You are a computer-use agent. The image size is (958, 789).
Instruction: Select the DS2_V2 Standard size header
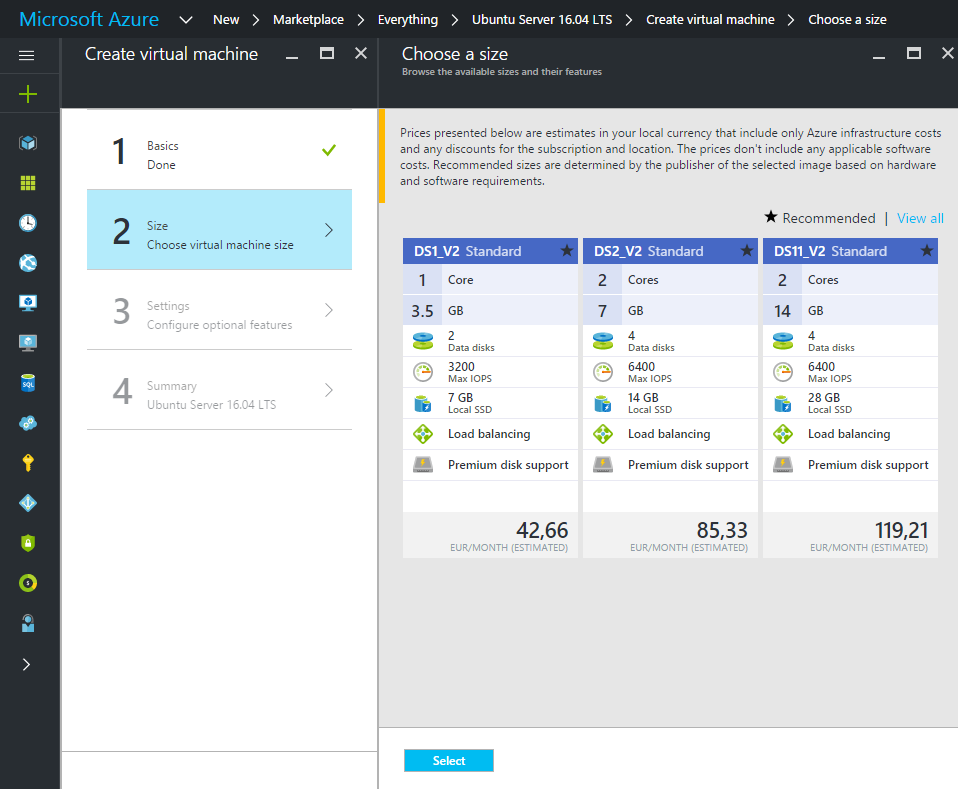point(670,251)
